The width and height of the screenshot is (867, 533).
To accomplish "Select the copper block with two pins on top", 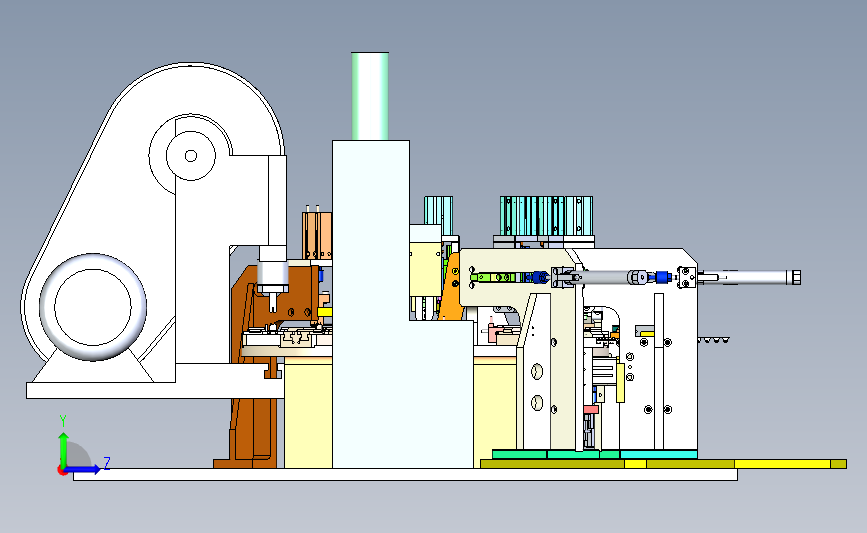I will click(x=317, y=235).
